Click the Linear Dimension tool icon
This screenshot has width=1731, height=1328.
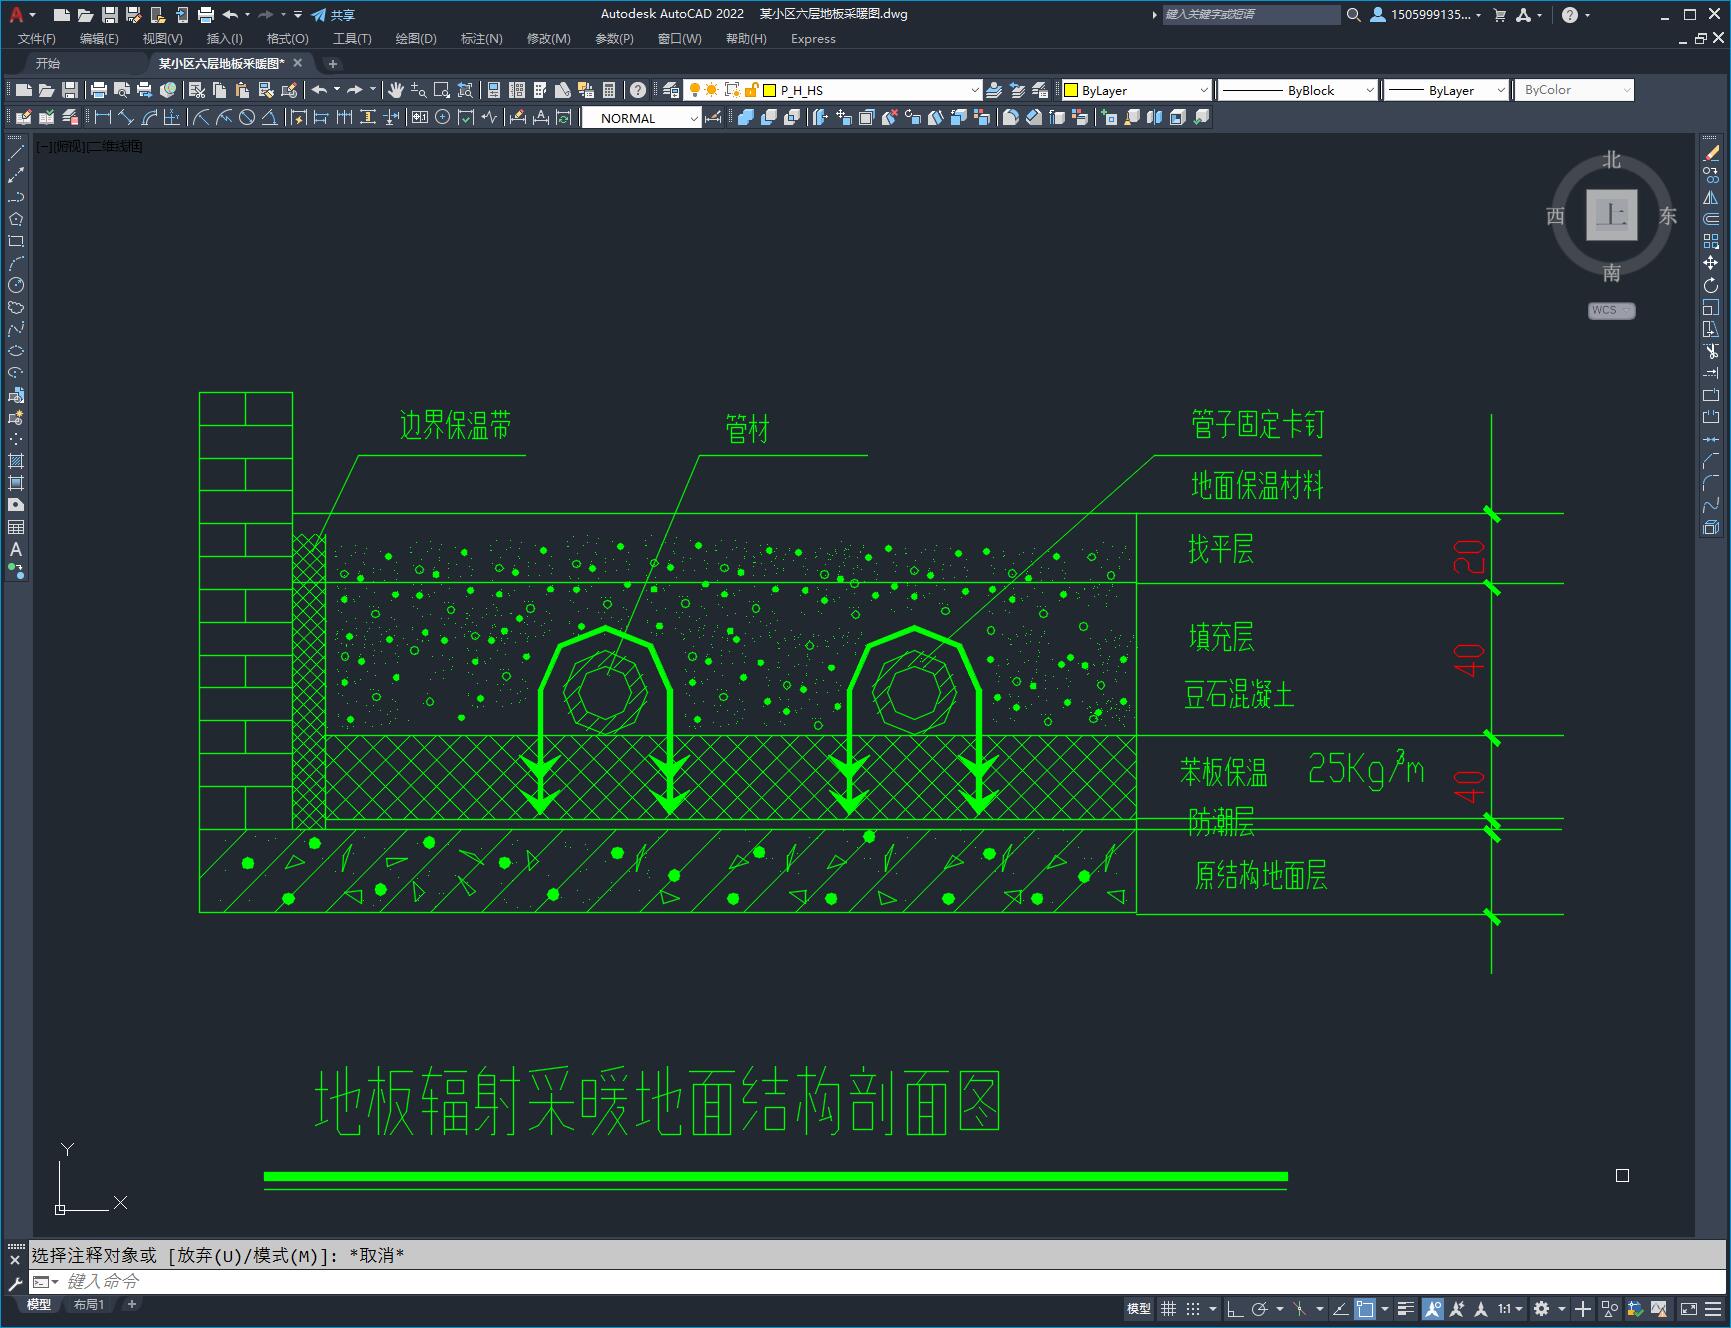click(x=103, y=118)
